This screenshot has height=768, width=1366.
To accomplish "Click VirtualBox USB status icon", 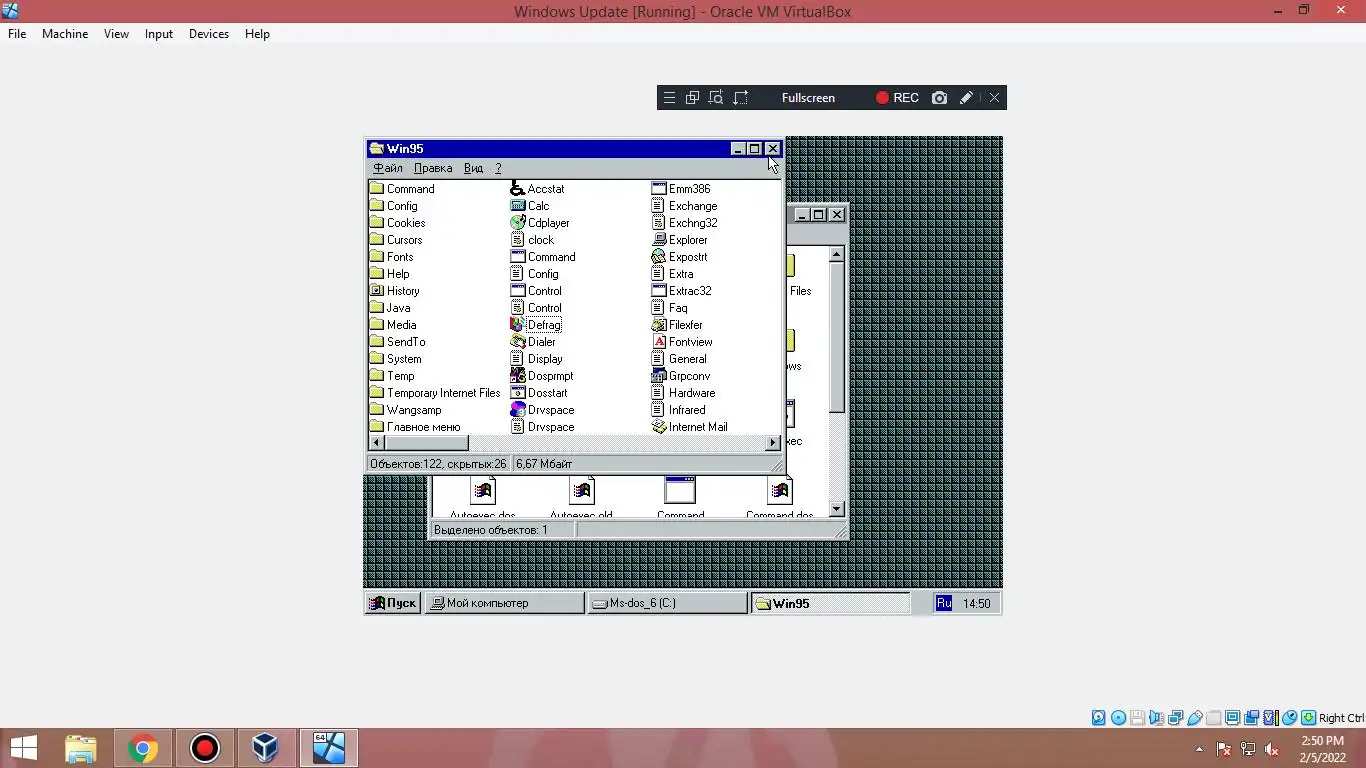I will tap(1195, 718).
